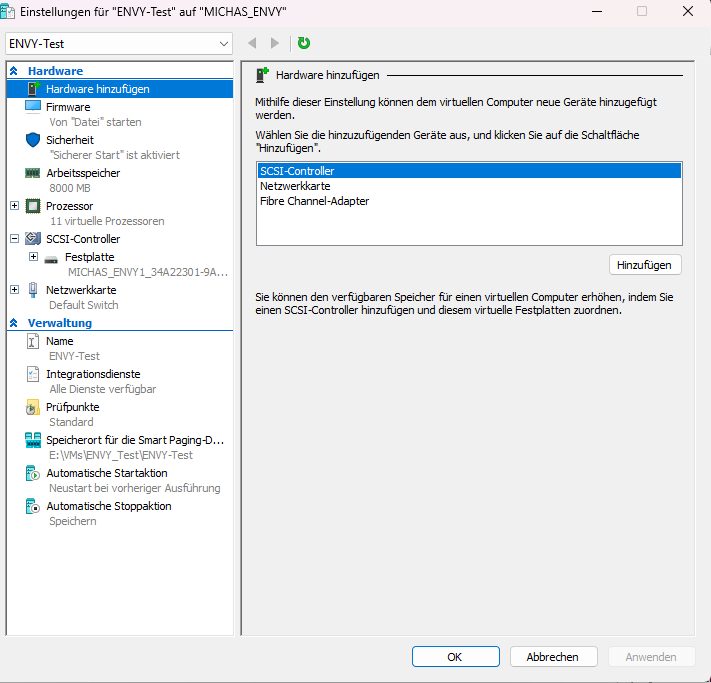This screenshot has width=711, height=683.
Task: Collapse the Verwaltung section chevron
Action: click(14, 323)
